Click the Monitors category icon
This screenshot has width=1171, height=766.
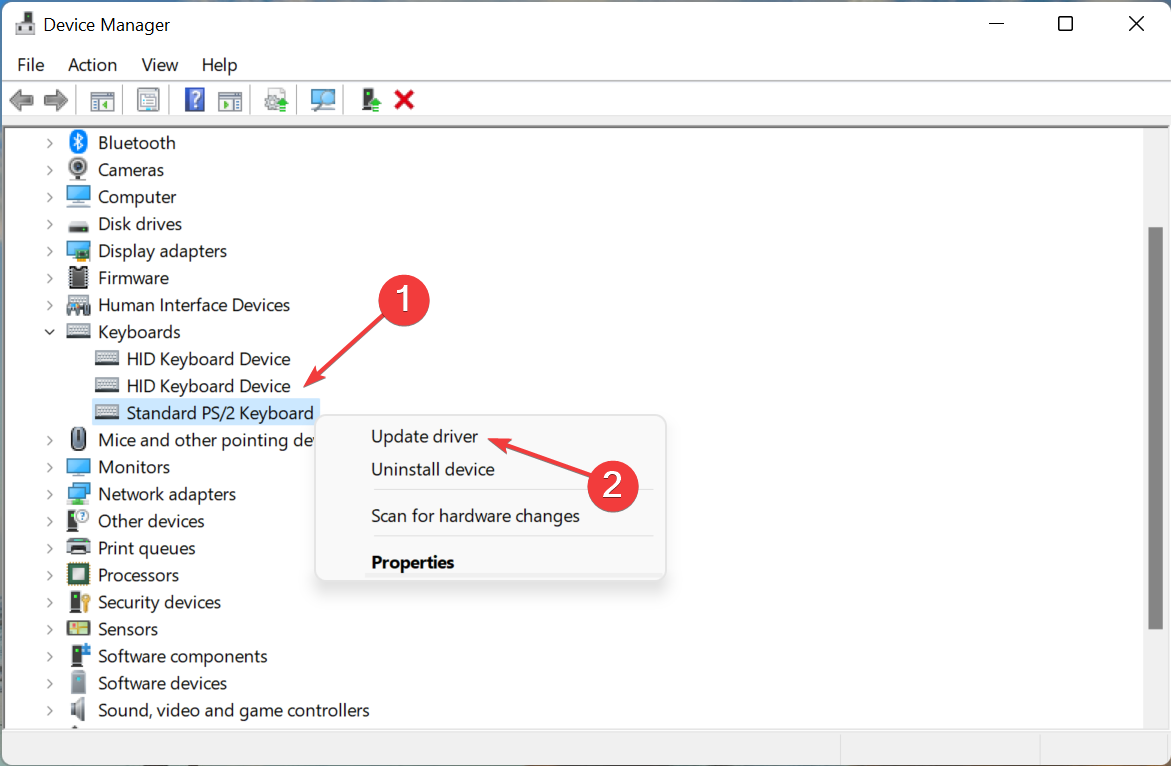tap(78, 467)
